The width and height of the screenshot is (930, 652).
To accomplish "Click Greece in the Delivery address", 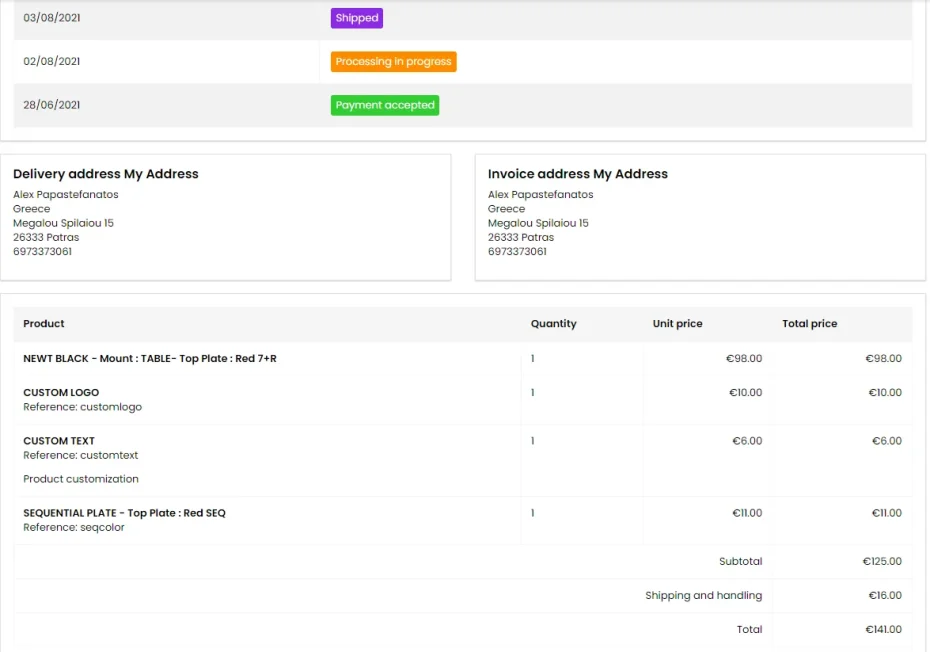I will tap(31, 209).
